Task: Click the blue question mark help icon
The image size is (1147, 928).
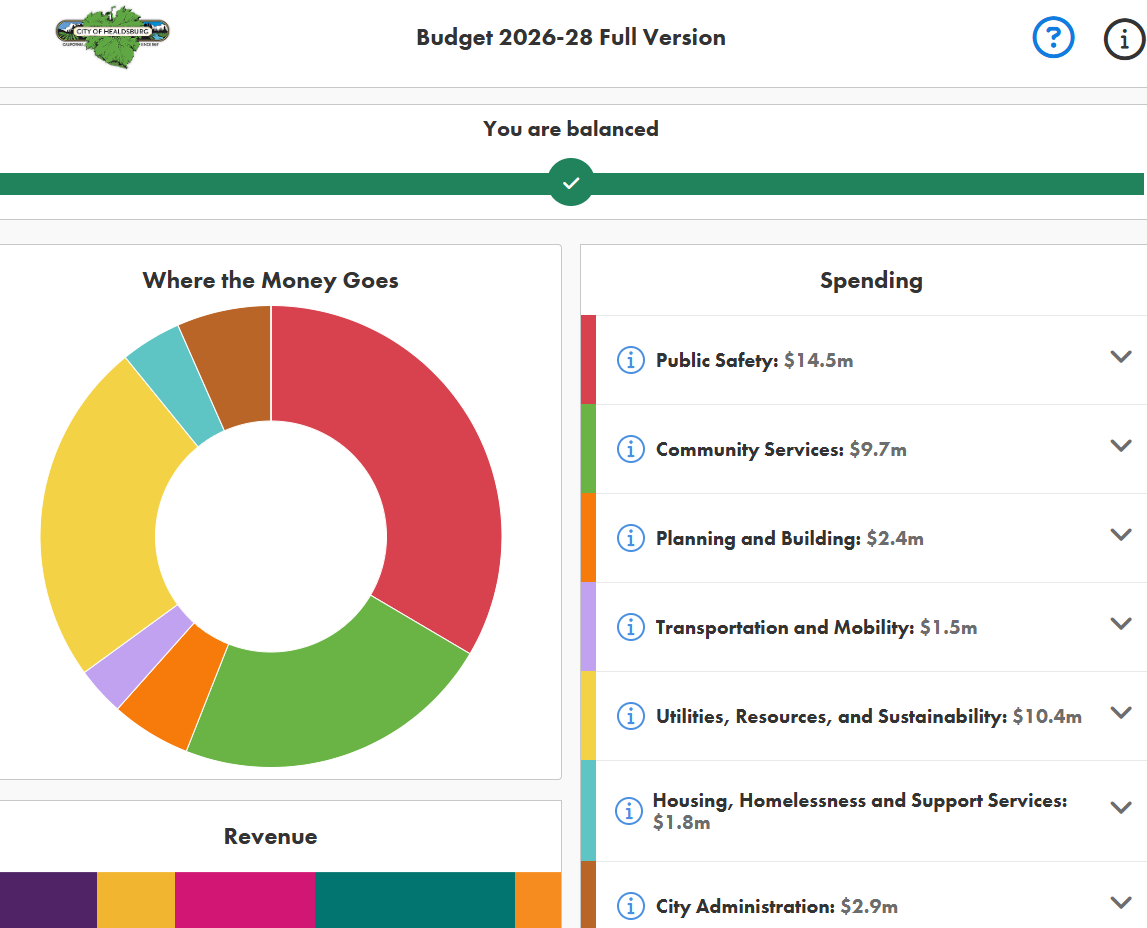Action: (1053, 39)
